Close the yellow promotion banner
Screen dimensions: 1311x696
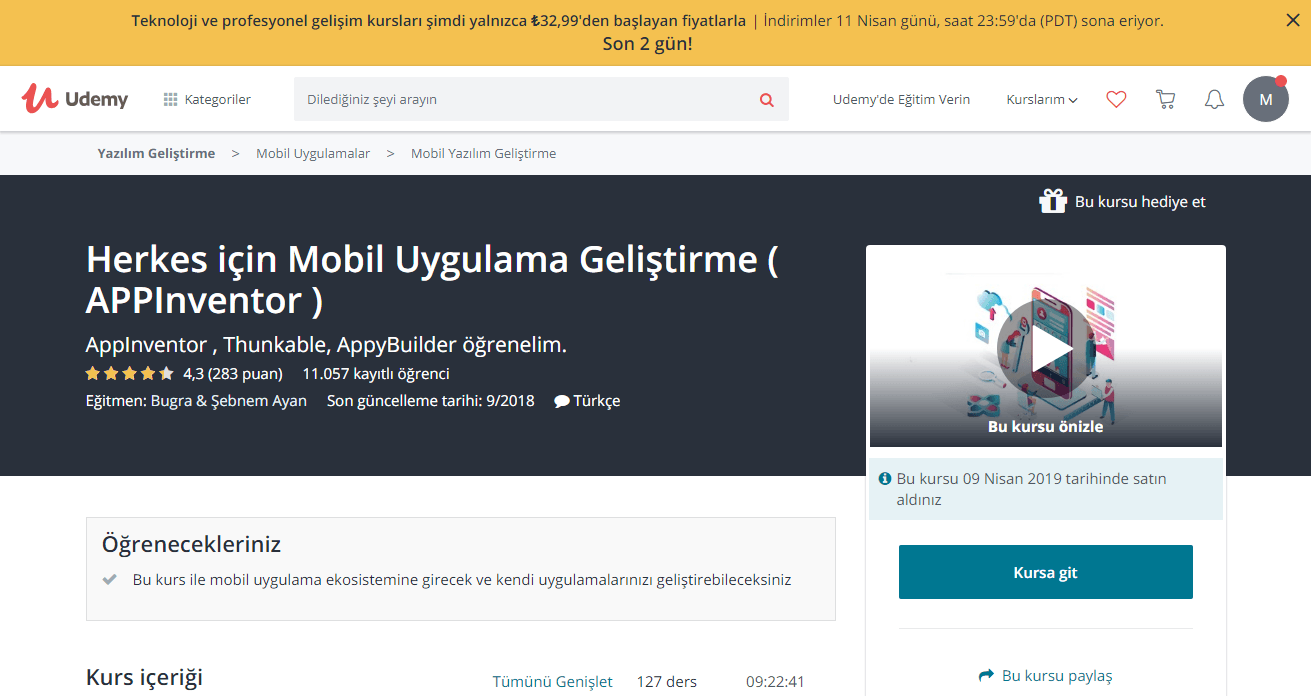pos(1292,20)
